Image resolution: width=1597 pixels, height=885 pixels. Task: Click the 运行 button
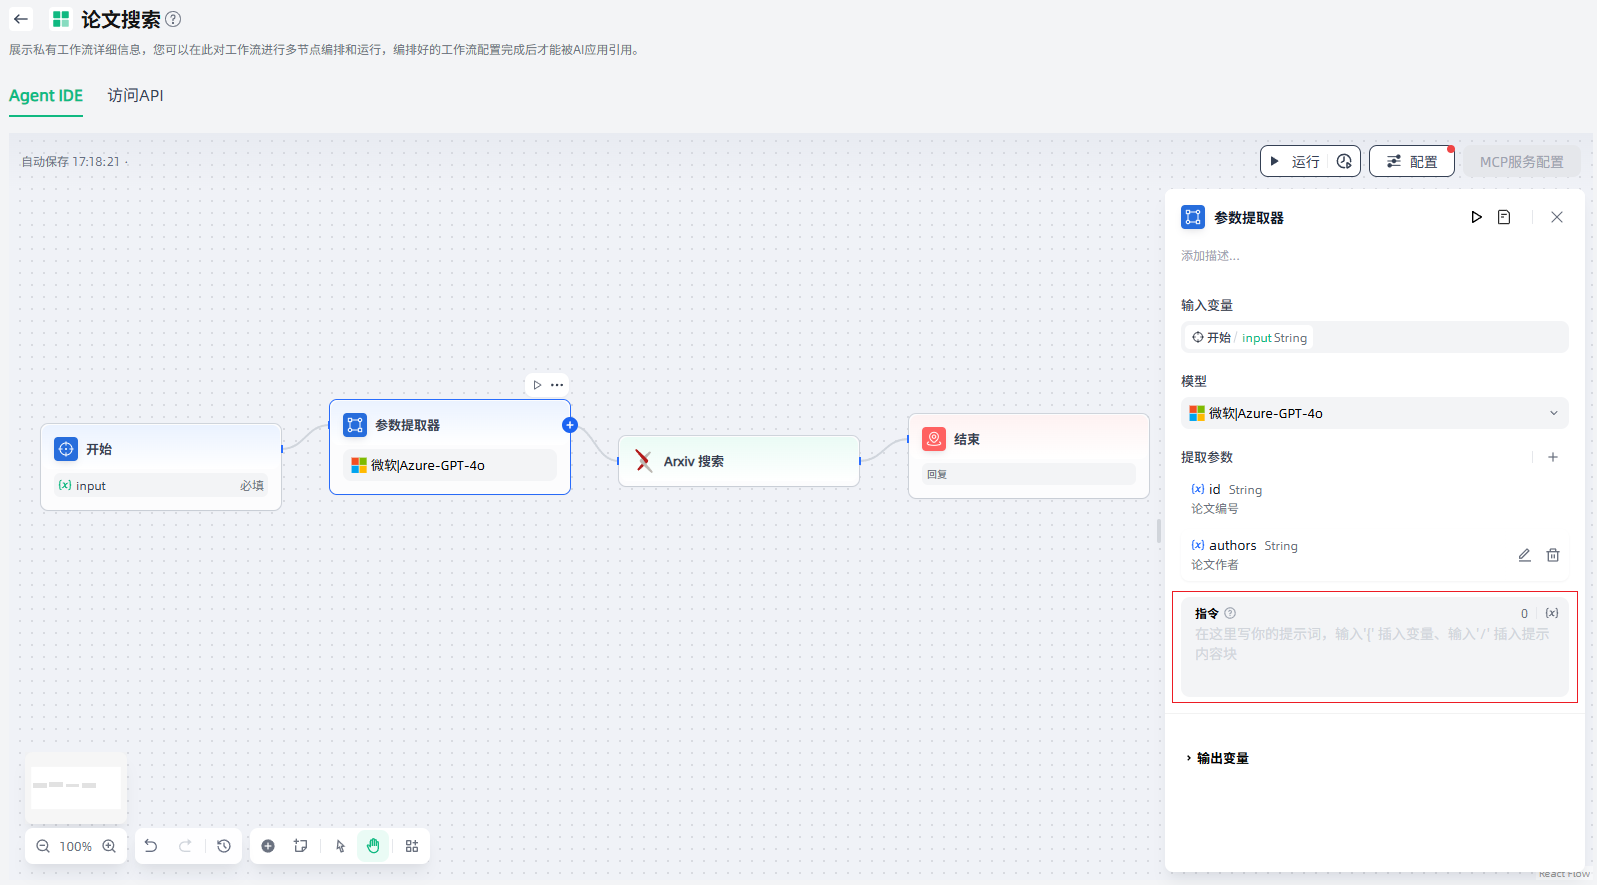pos(1296,161)
